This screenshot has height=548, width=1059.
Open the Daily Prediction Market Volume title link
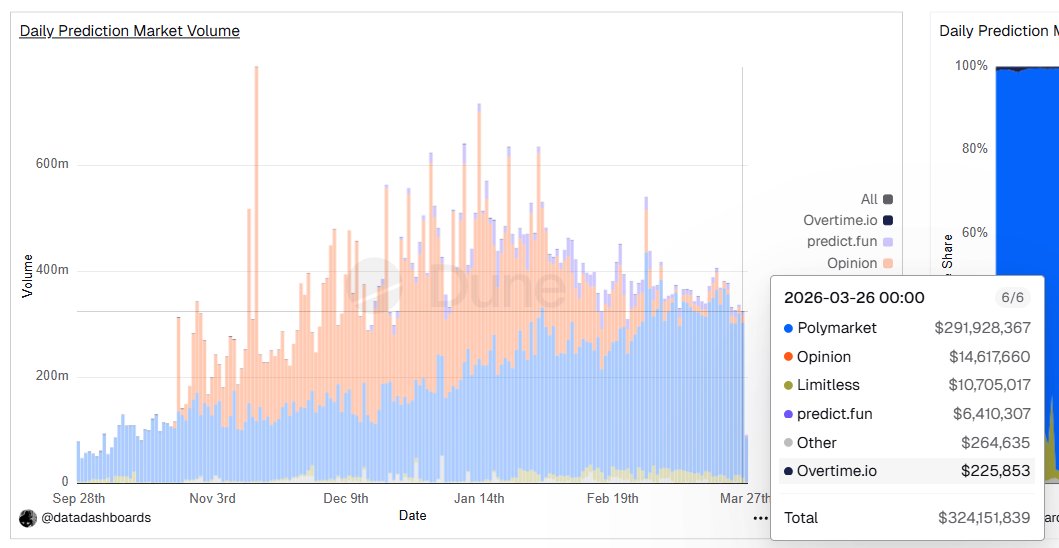pyautogui.click(x=129, y=30)
